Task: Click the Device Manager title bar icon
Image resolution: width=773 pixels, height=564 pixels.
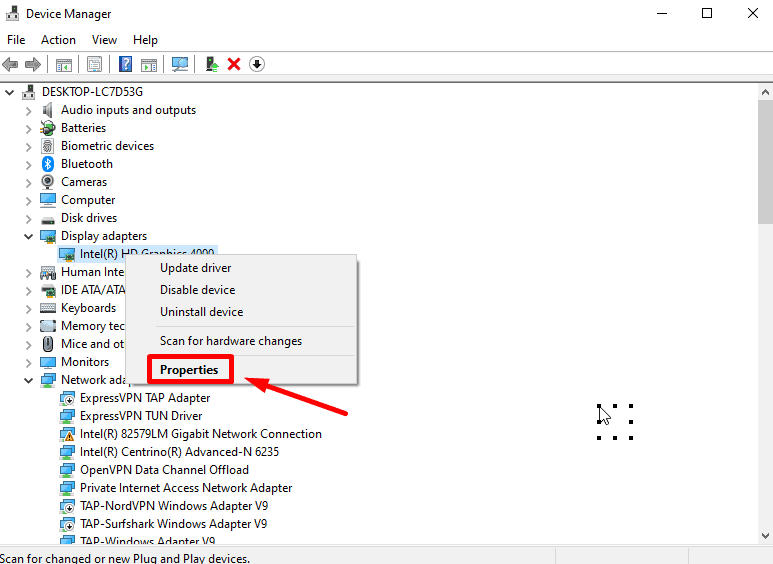Action: pos(12,13)
